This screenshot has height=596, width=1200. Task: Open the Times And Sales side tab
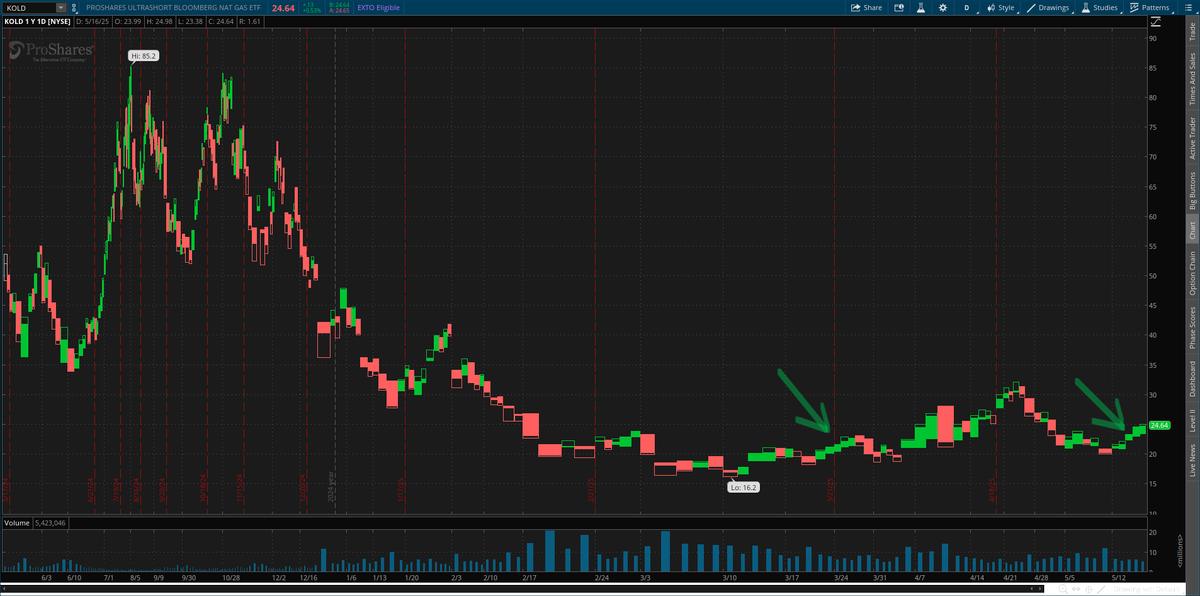[1191, 80]
